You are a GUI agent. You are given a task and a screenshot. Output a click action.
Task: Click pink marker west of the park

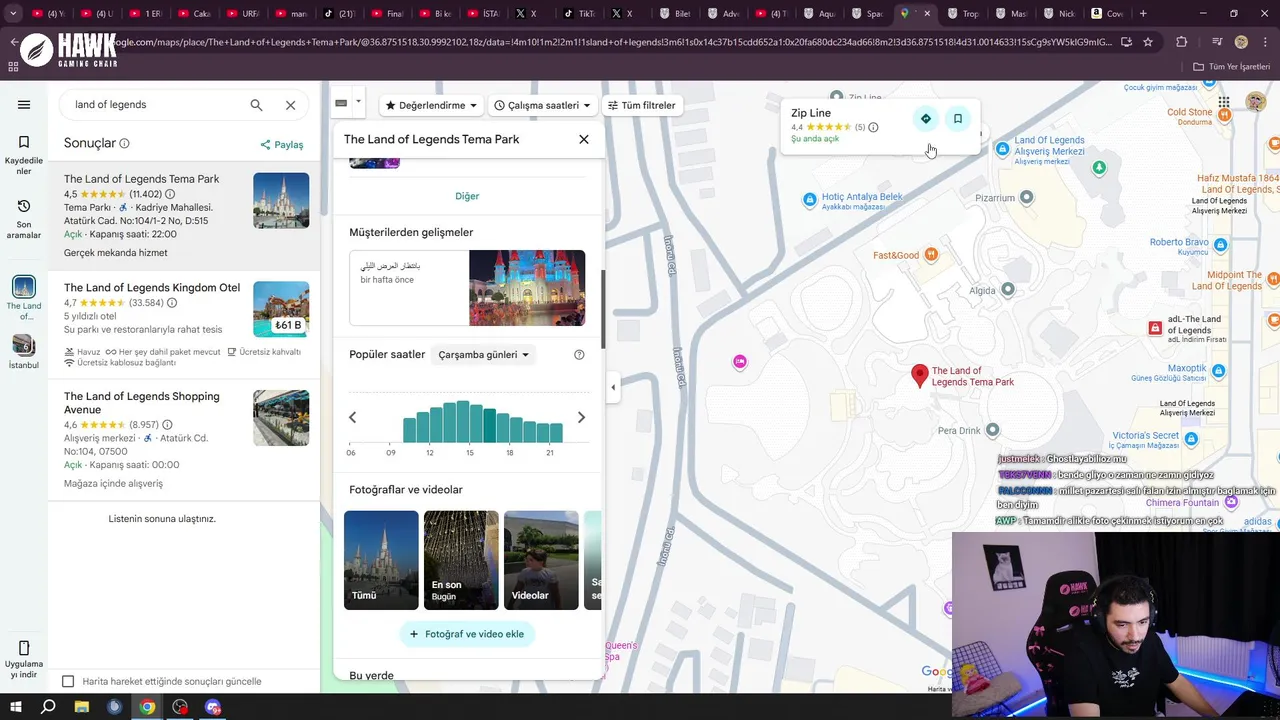(x=740, y=361)
